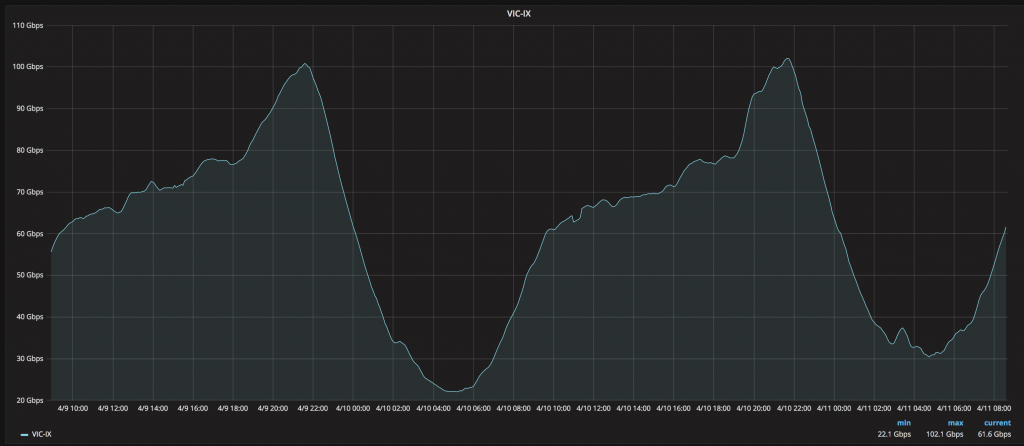Screen dimensions: 1024x446
Task: Click the 61.6 Gbps current value
Action: pyautogui.click(x=992, y=435)
